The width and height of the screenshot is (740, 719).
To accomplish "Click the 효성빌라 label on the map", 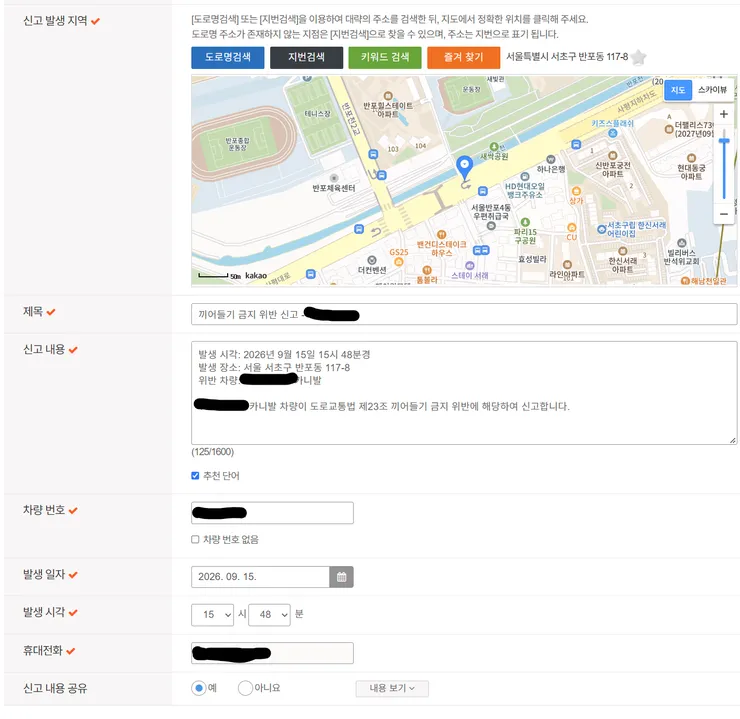I will (532, 259).
